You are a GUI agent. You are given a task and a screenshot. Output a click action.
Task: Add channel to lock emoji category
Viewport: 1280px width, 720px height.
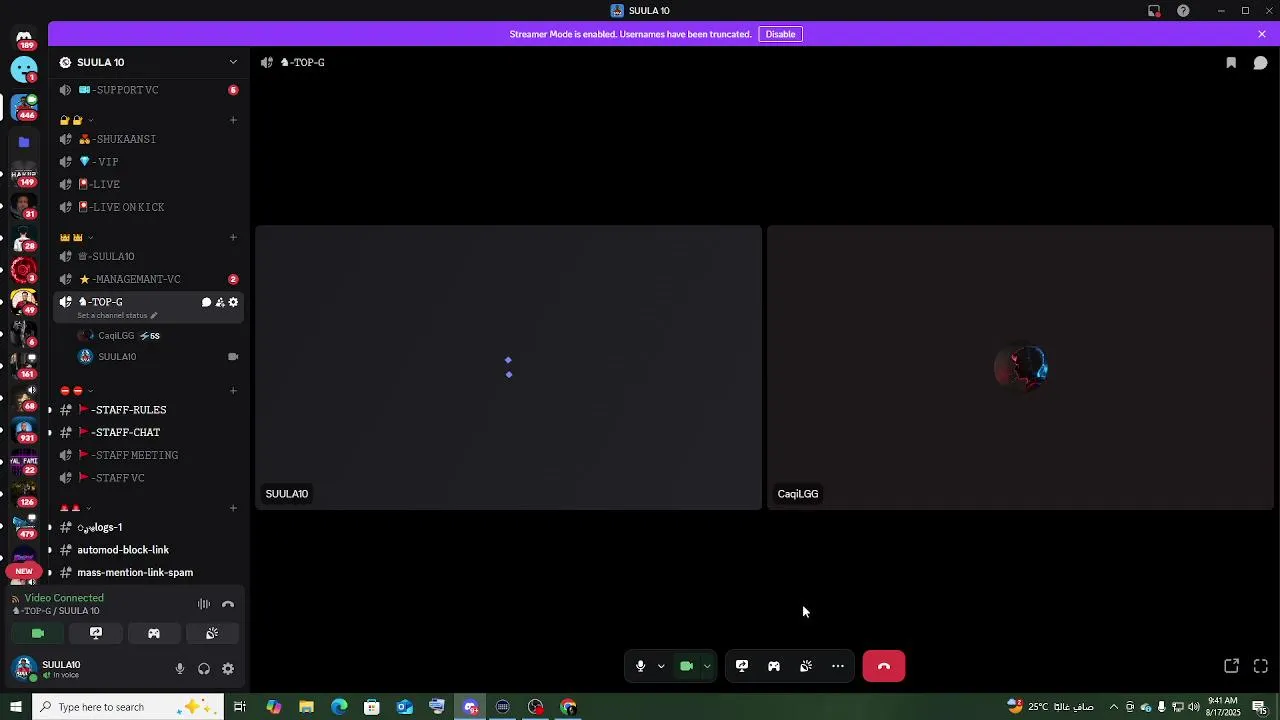coord(233,120)
